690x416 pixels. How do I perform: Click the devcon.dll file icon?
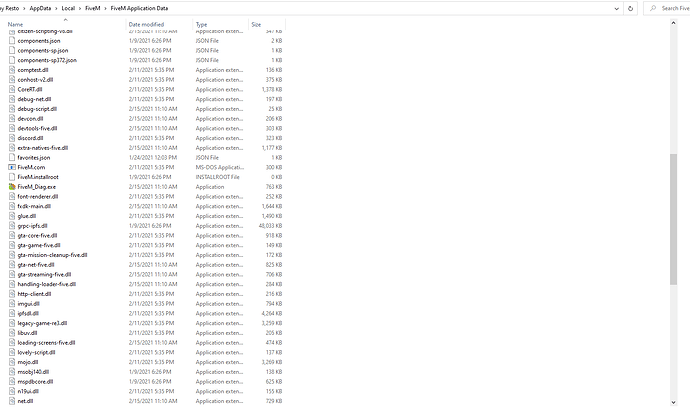click(x=12, y=119)
